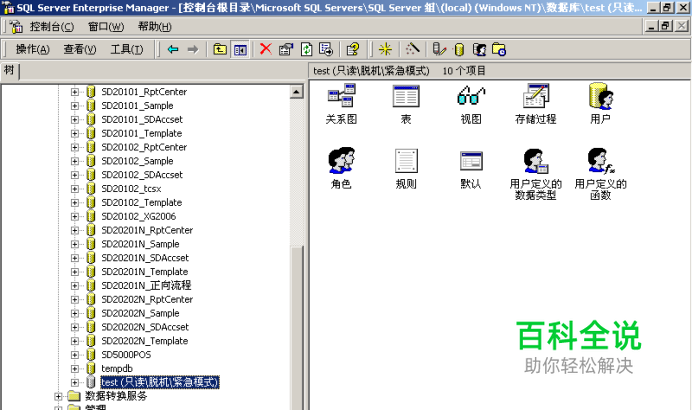Click the Help question mark icon

coord(353,49)
